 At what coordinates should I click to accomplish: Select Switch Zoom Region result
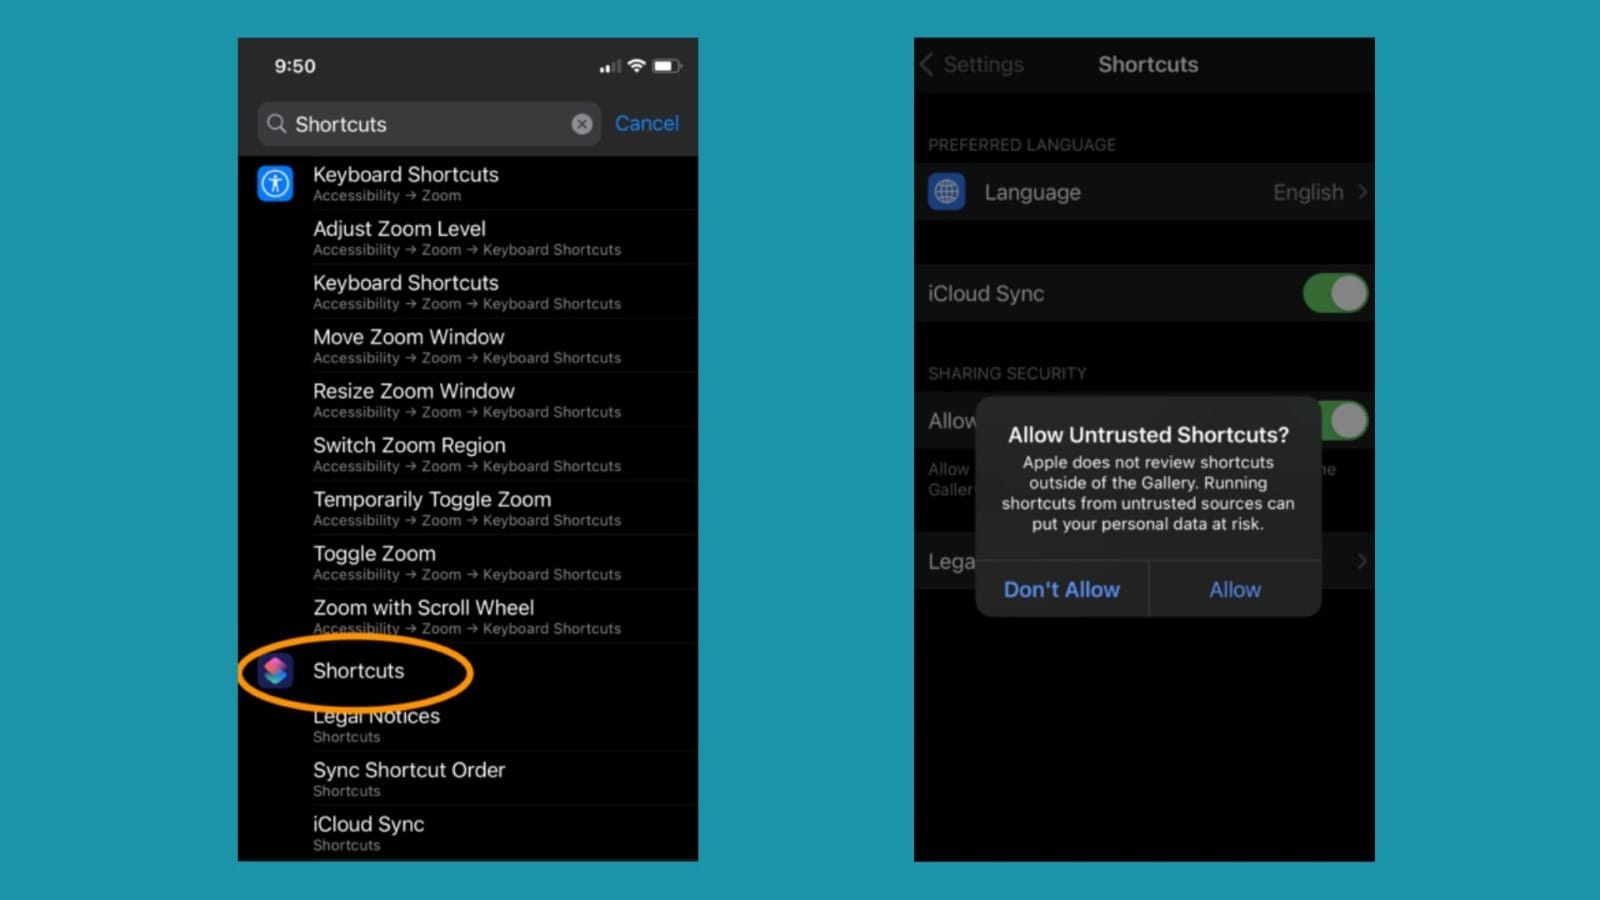505,454
